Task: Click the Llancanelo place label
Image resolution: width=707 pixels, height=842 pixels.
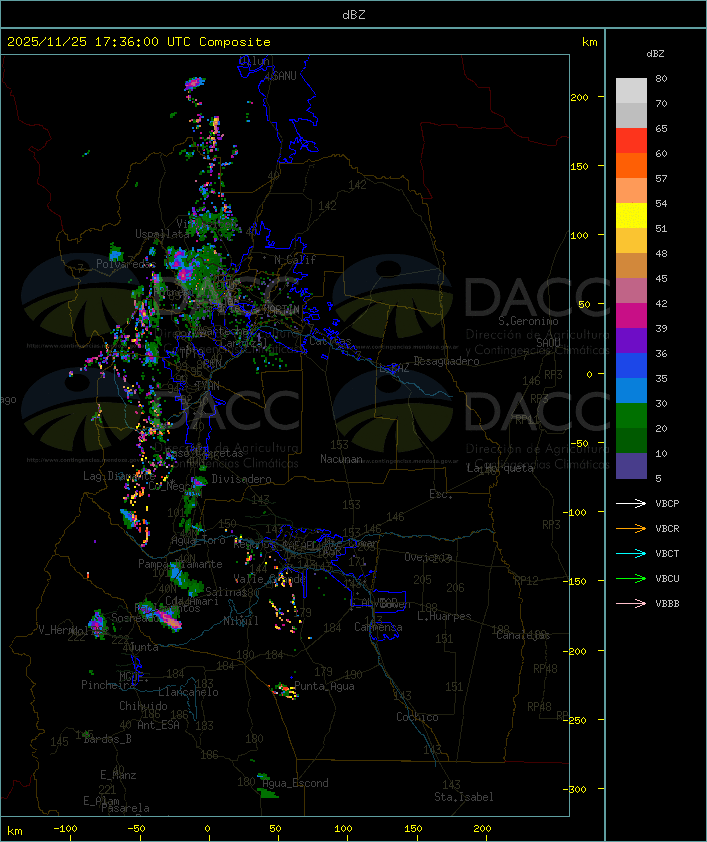Action: pyautogui.click(x=188, y=692)
